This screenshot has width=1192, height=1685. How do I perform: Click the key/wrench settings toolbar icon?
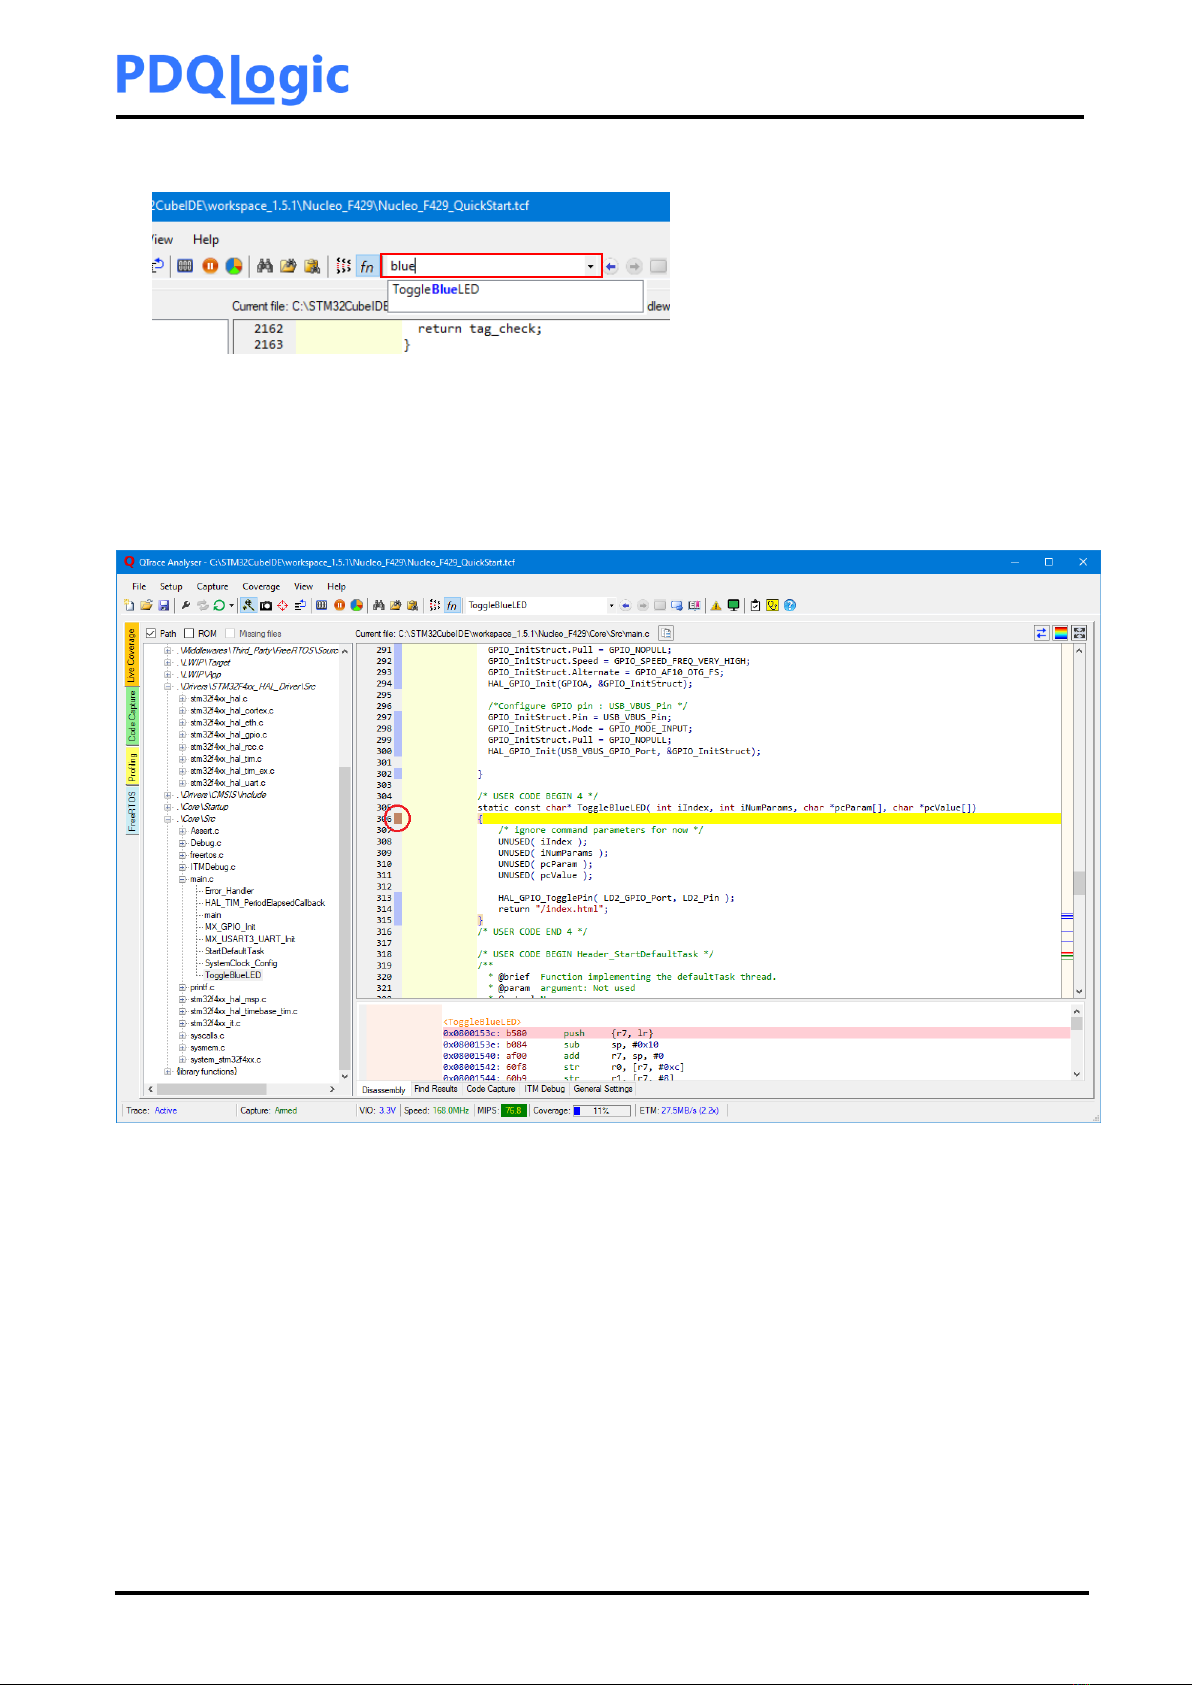click(x=186, y=605)
